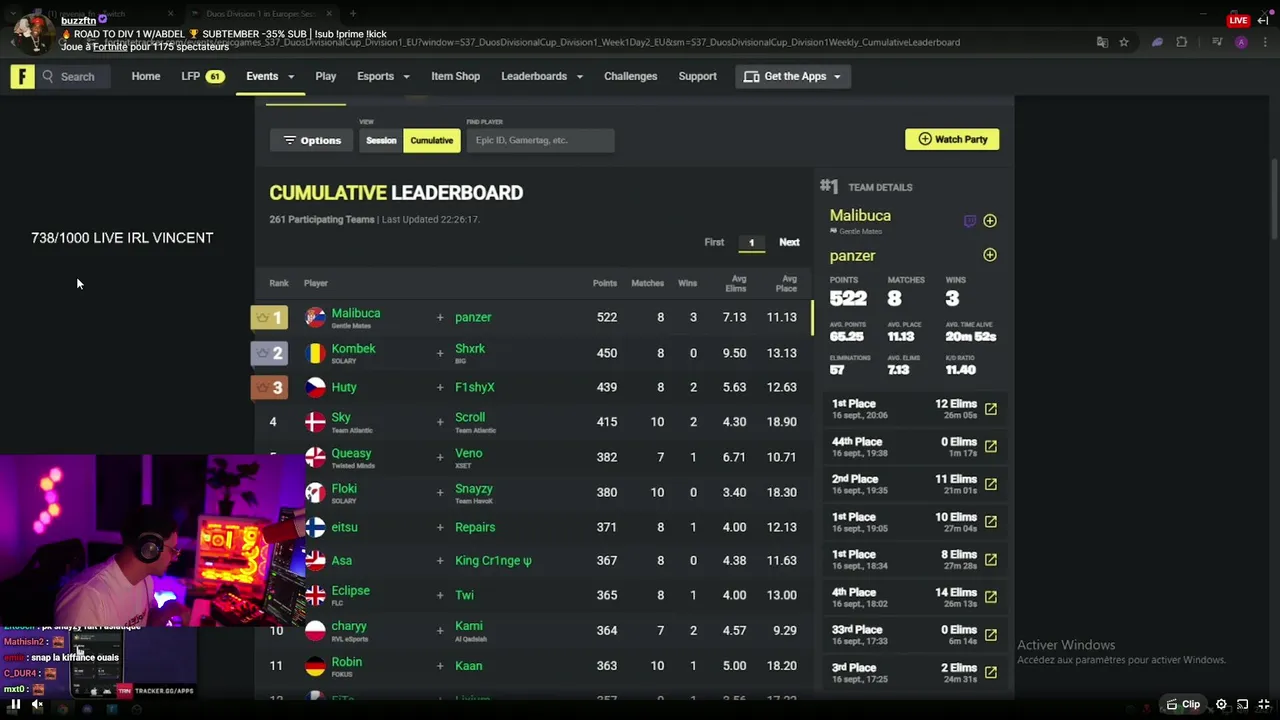Image resolution: width=1280 pixels, height=720 pixels.
Task: Open the 1st Place 10 Elims match
Action: [990, 522]
